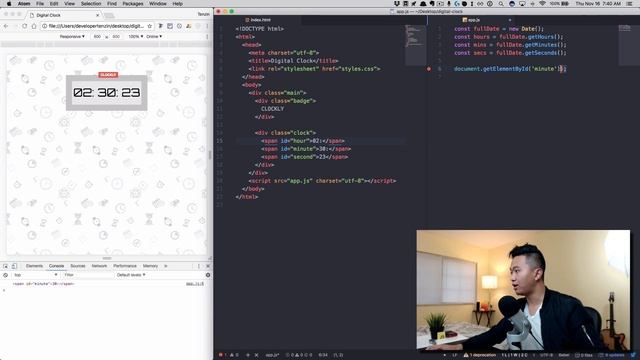Click the 02:30:23 clock display
Screen dimensions: 640x360
(x=107, y=93)
